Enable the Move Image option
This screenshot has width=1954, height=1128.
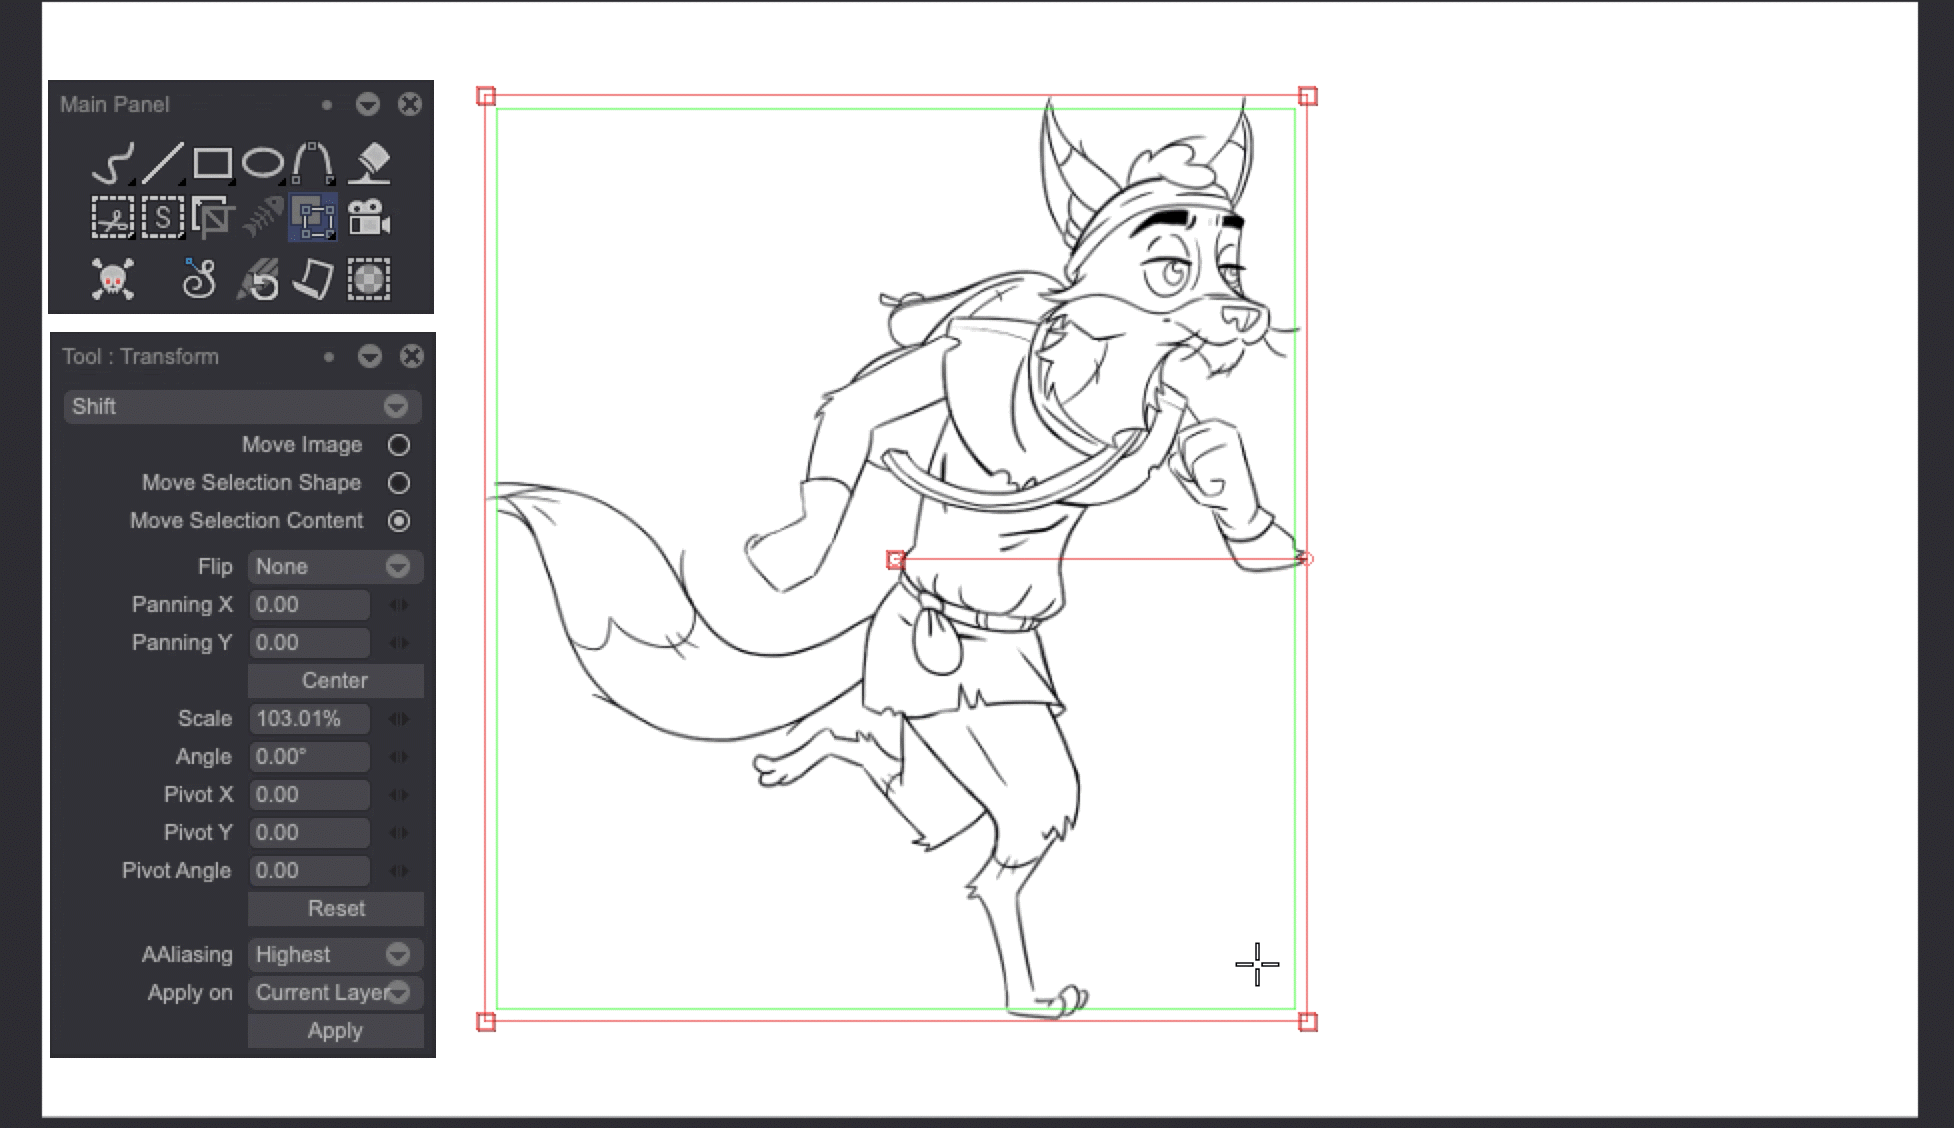[399, 445]
